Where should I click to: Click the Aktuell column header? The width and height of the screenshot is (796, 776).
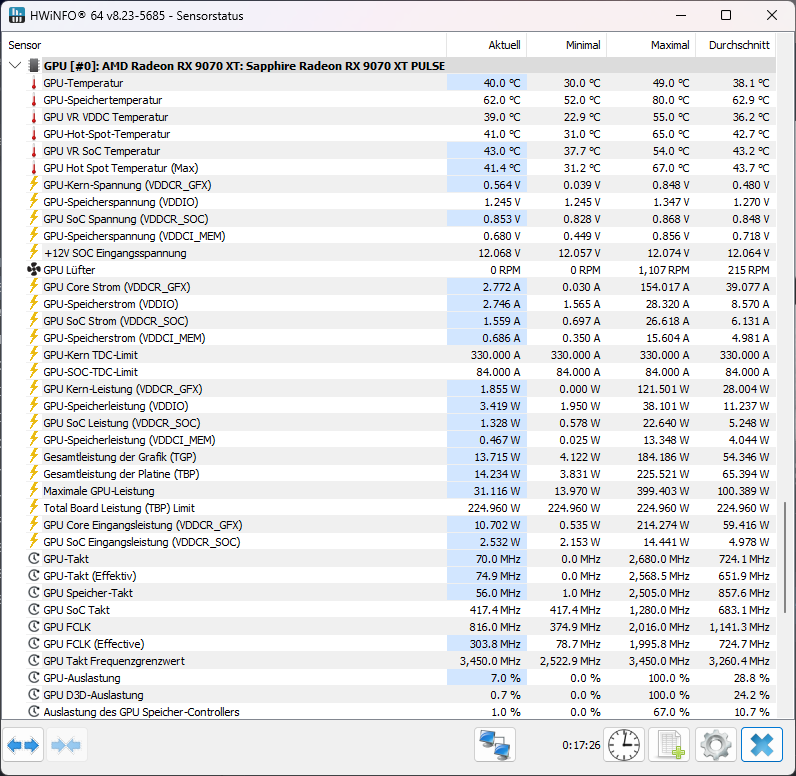tap(487, 45)
